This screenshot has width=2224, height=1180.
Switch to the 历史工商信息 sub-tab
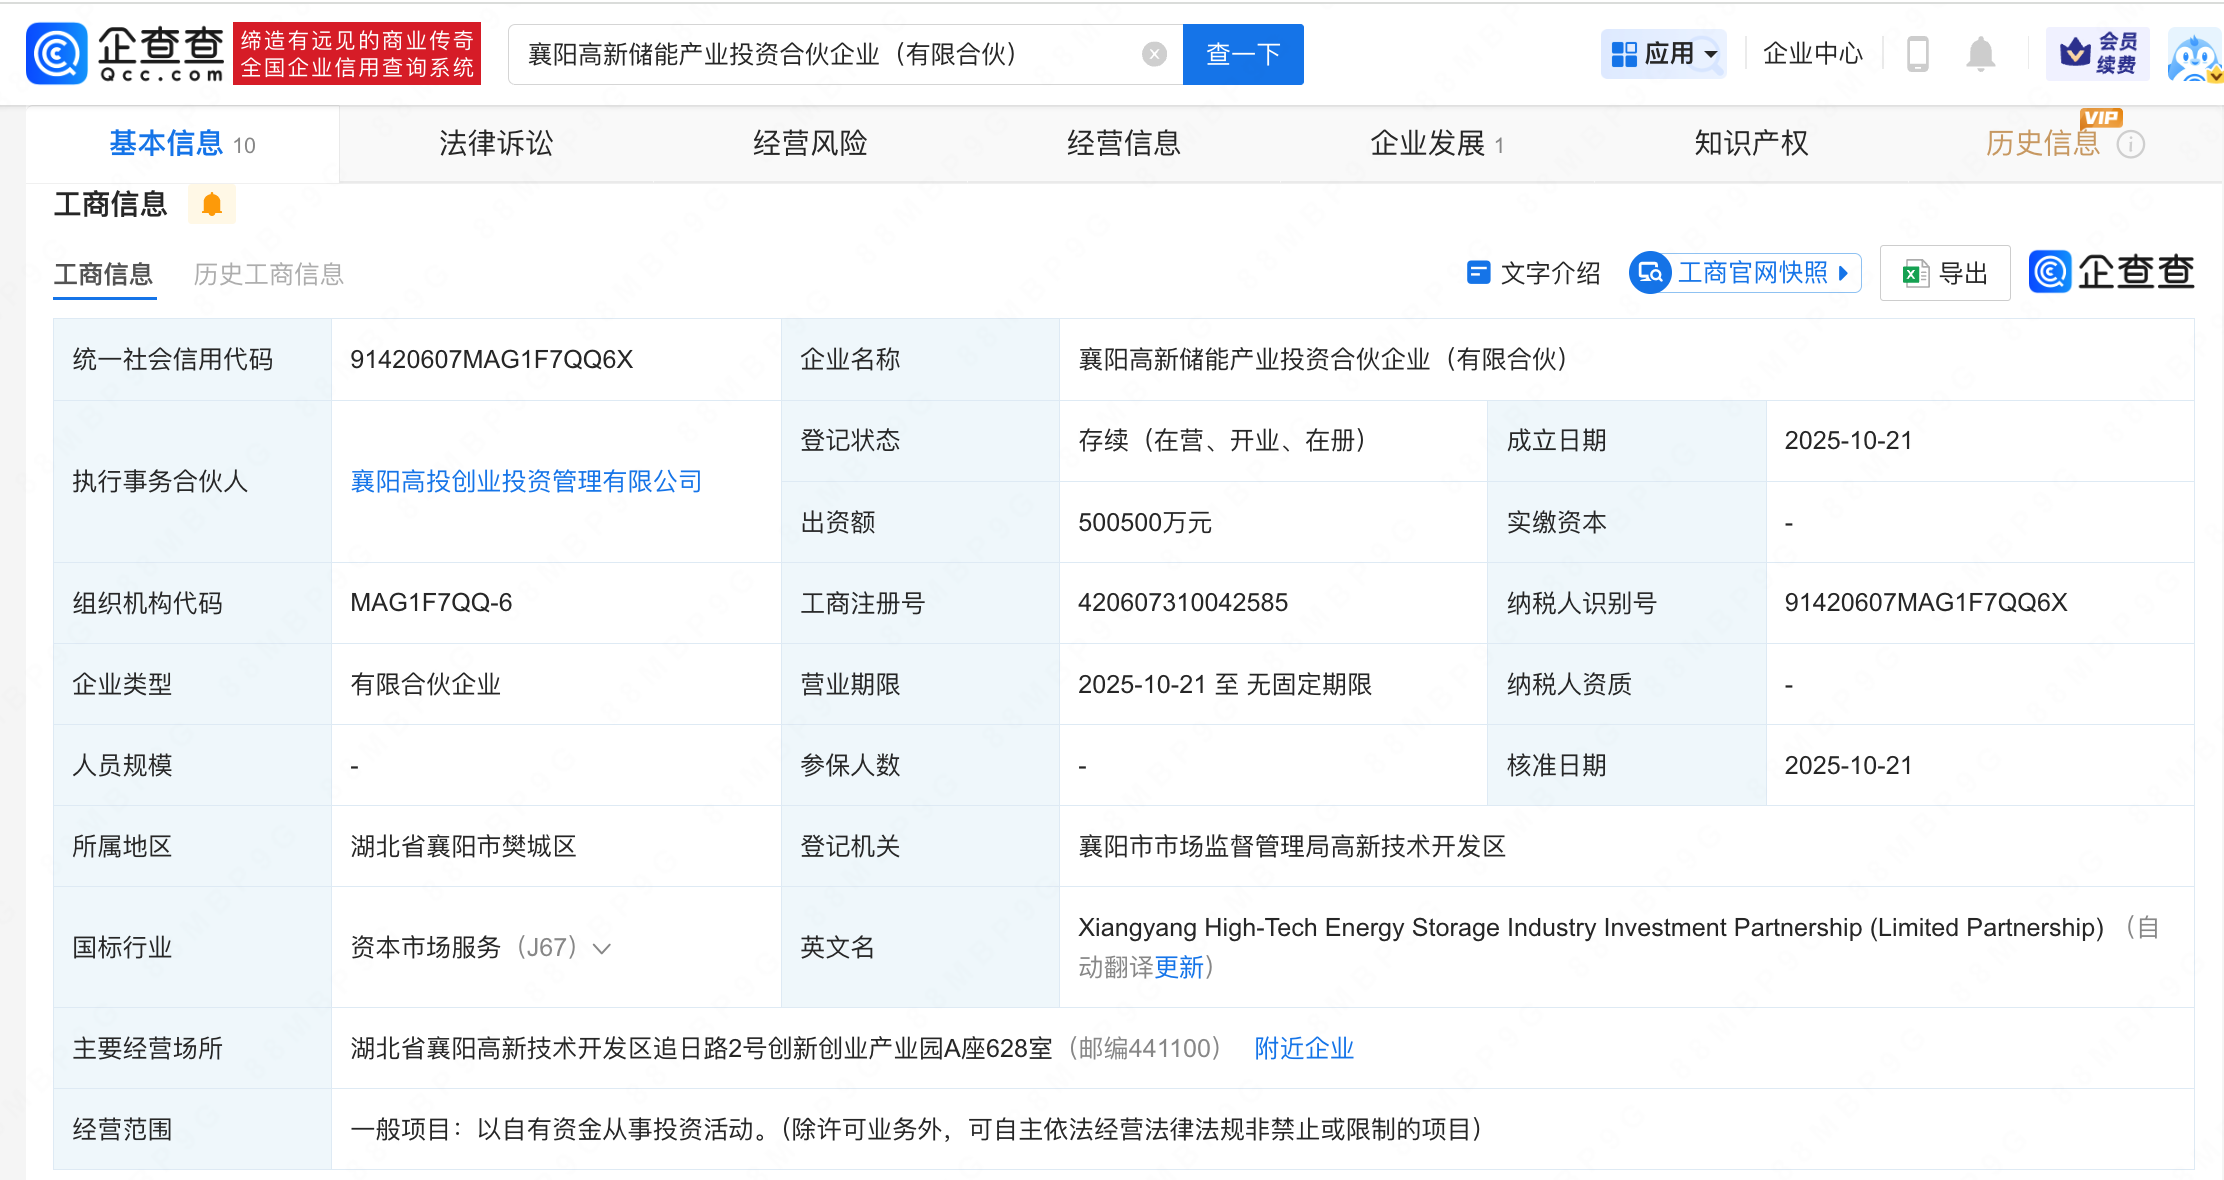point(268,274)
